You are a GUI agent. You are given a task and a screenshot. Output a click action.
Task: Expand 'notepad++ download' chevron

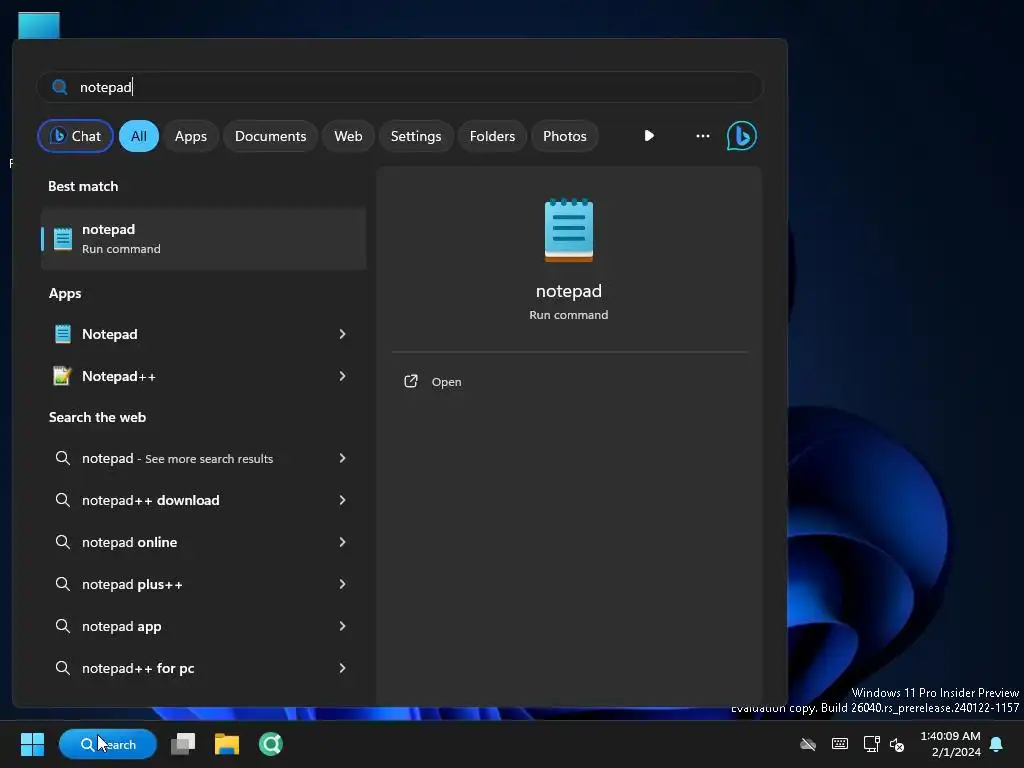tap(342, 500)
